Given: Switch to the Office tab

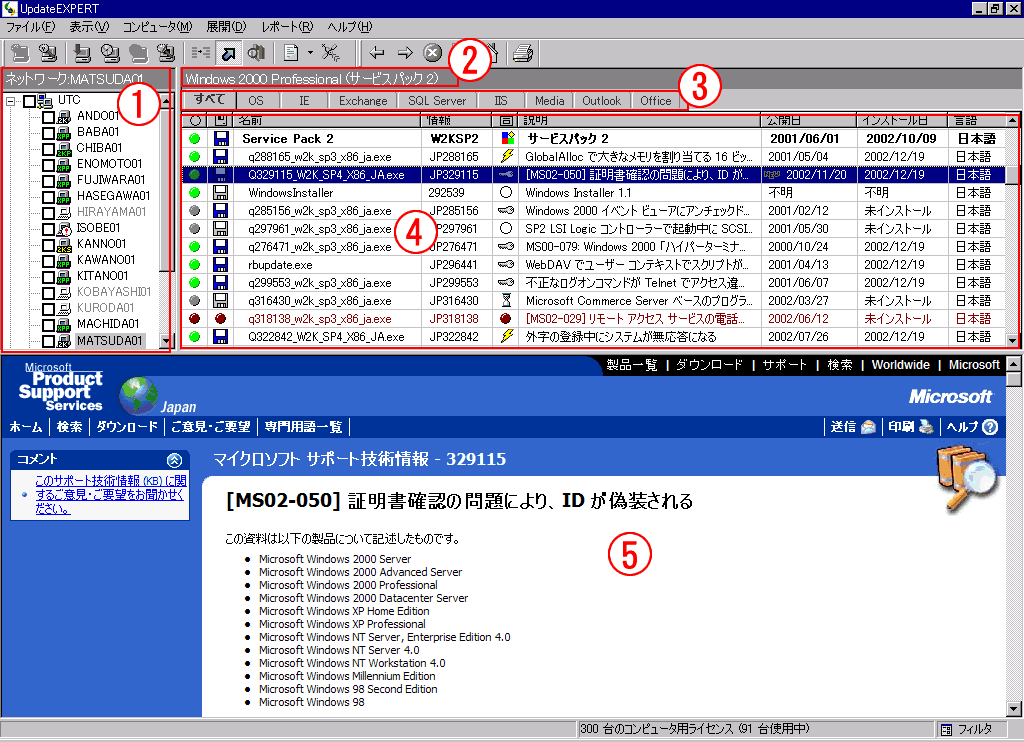Looking at the screenshot, I should (x=656, y=101).
